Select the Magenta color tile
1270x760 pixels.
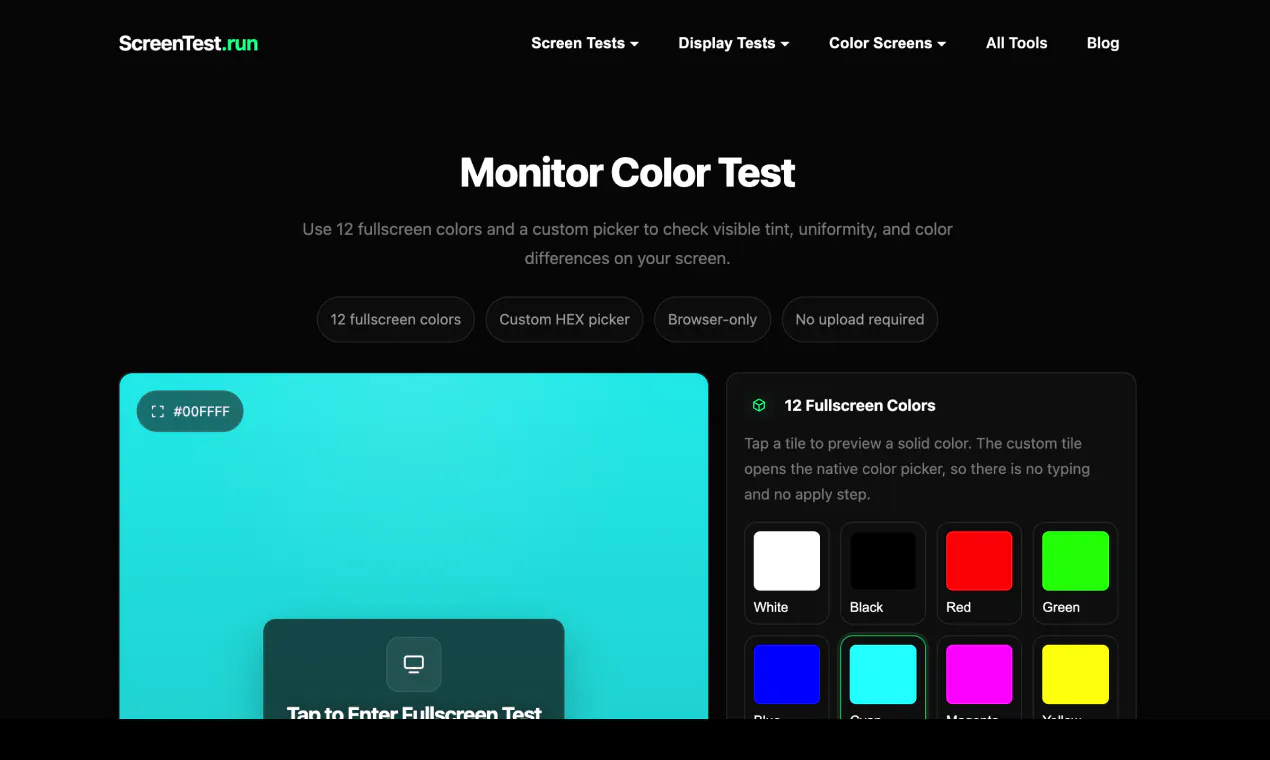click(x=979, y=677)
